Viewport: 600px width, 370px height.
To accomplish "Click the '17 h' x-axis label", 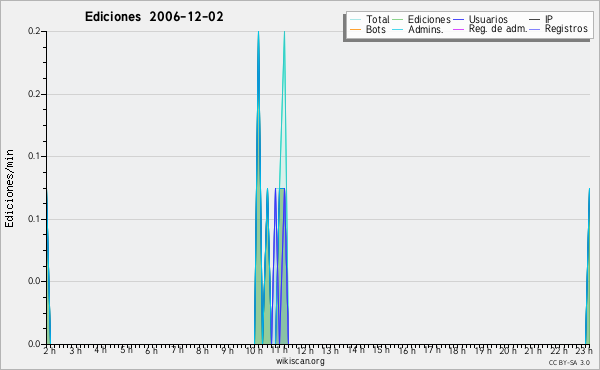I will tap(432, 350).
